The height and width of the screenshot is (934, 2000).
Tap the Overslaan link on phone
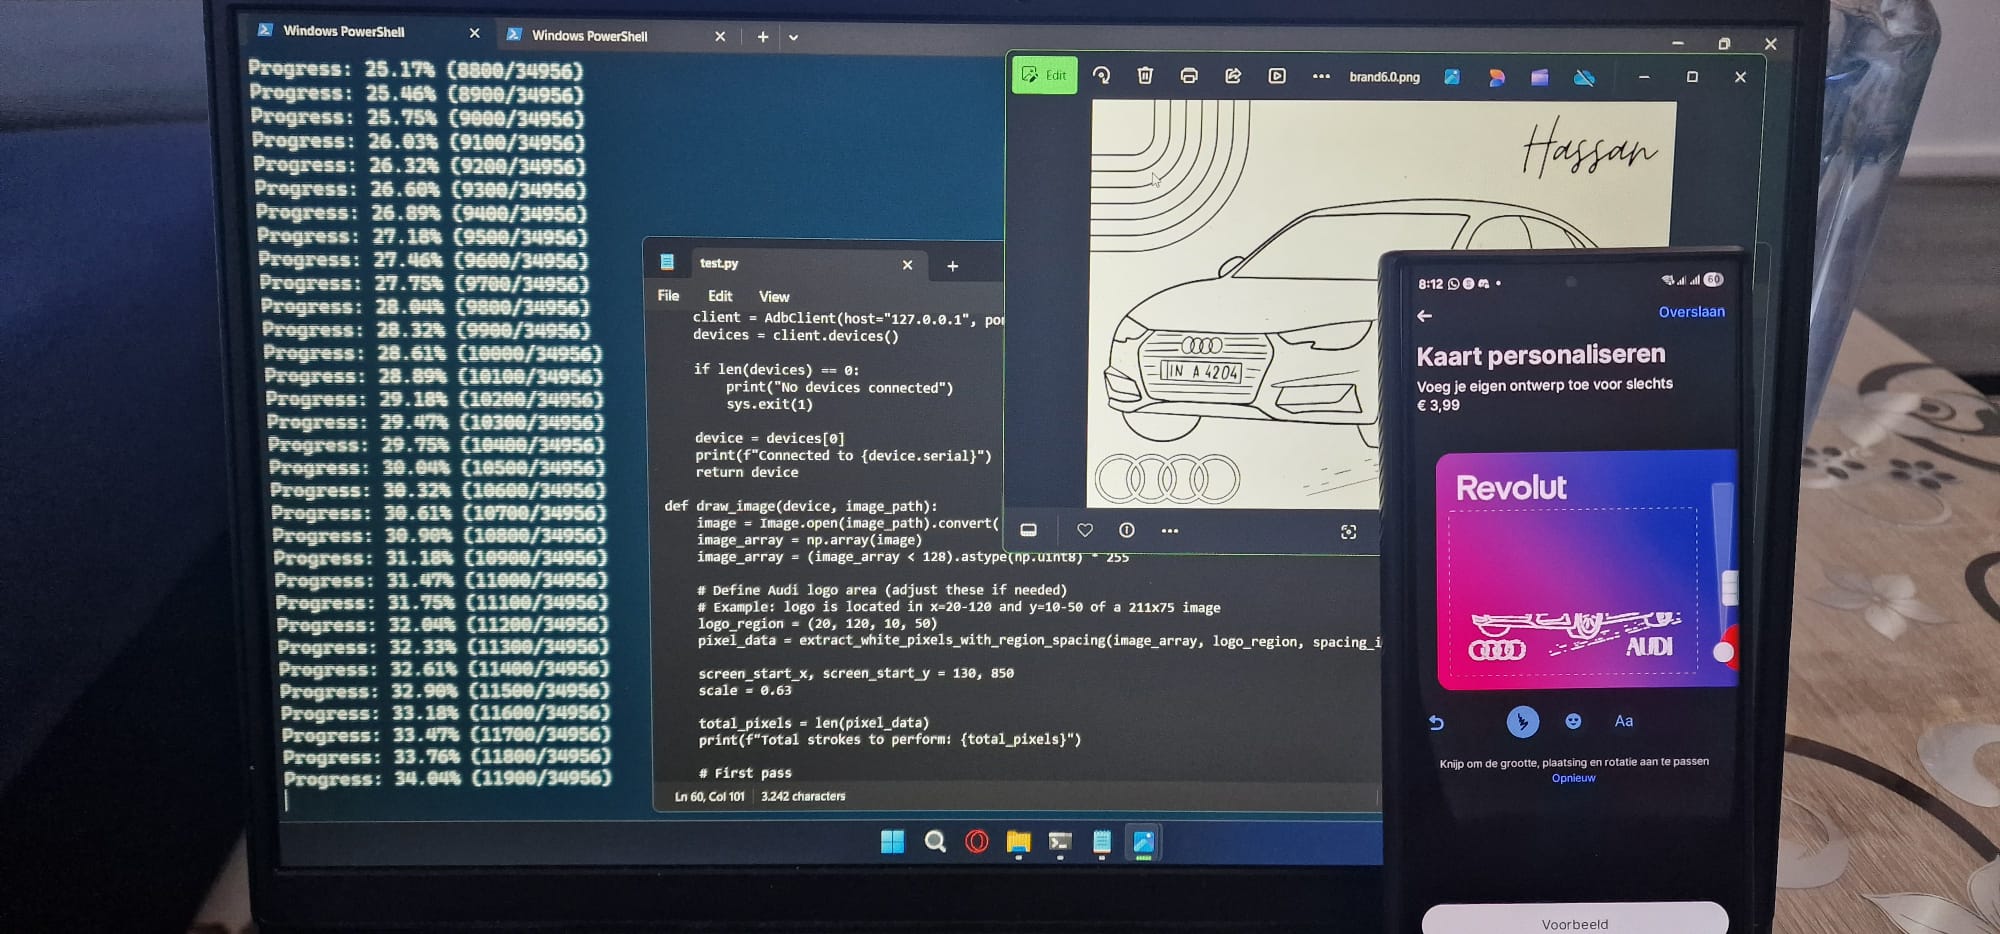point(1691,312)
